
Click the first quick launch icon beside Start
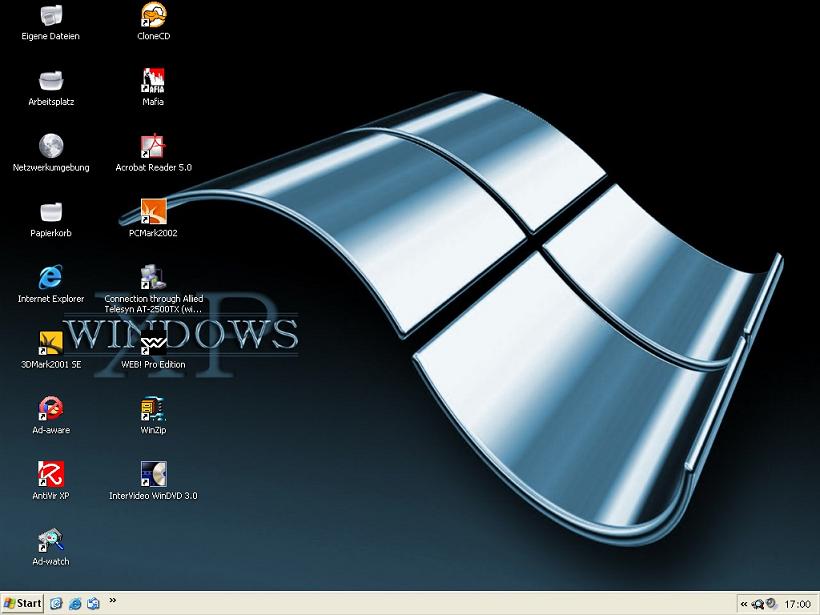(x=56, y=603)
